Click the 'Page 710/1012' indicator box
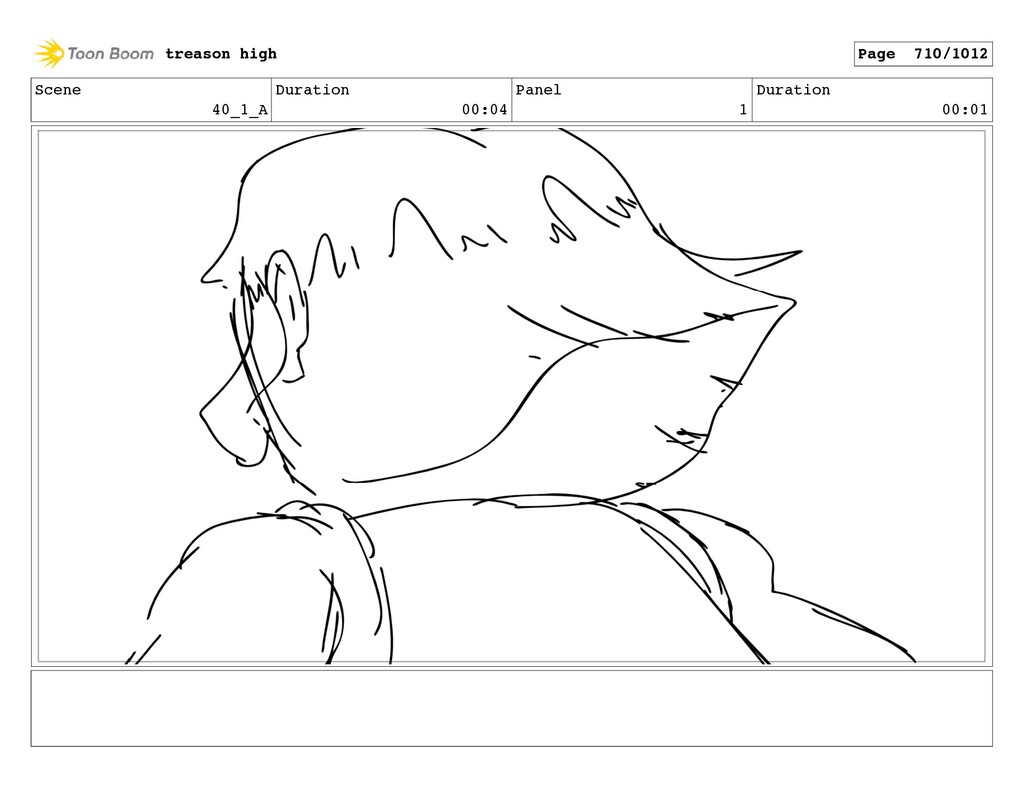The height and width of the screenshot is (793, 1024). 923,54
